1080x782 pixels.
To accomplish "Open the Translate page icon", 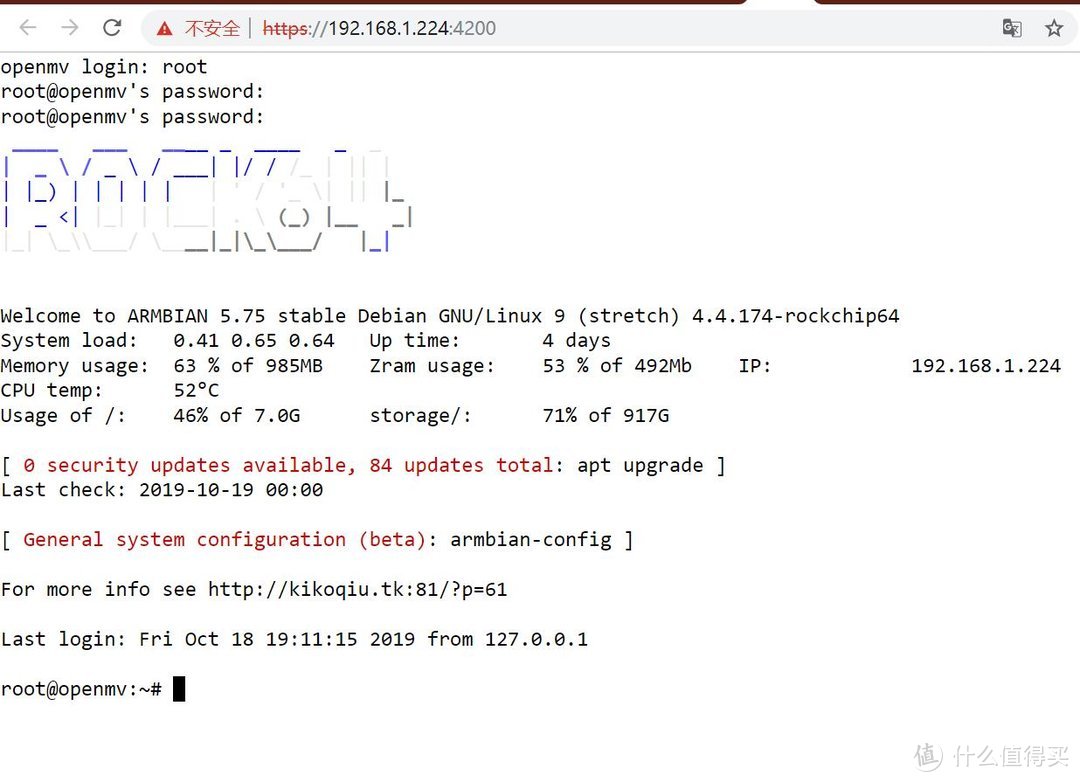I will click(1011, 28).
